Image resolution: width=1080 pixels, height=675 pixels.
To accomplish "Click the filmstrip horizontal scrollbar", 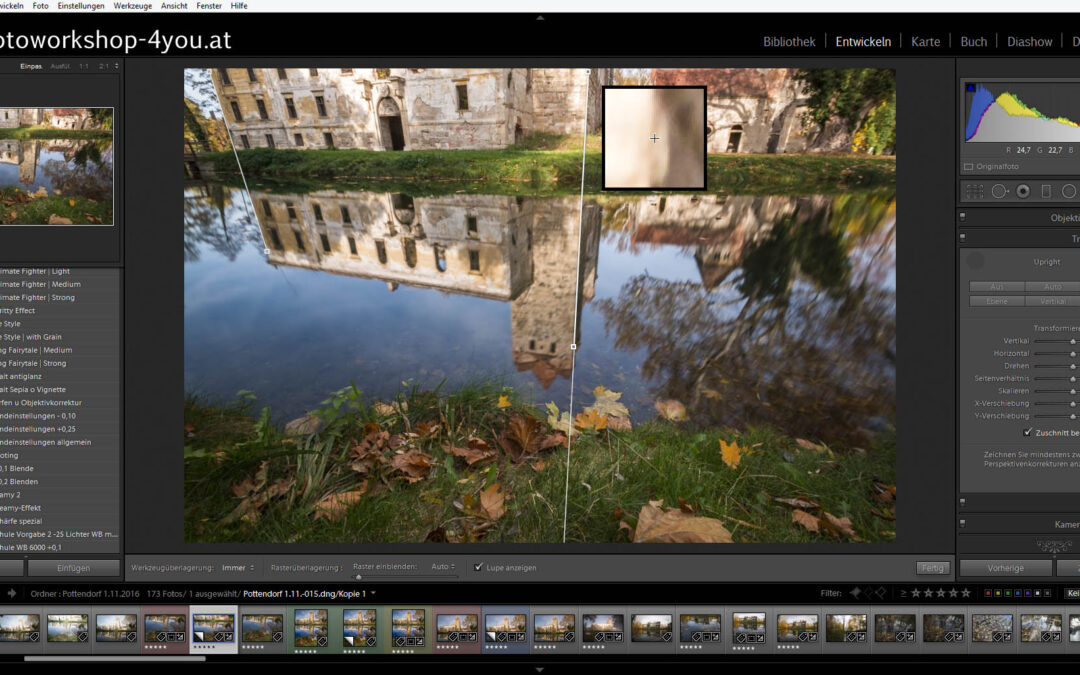I will [x=114, y=658].
